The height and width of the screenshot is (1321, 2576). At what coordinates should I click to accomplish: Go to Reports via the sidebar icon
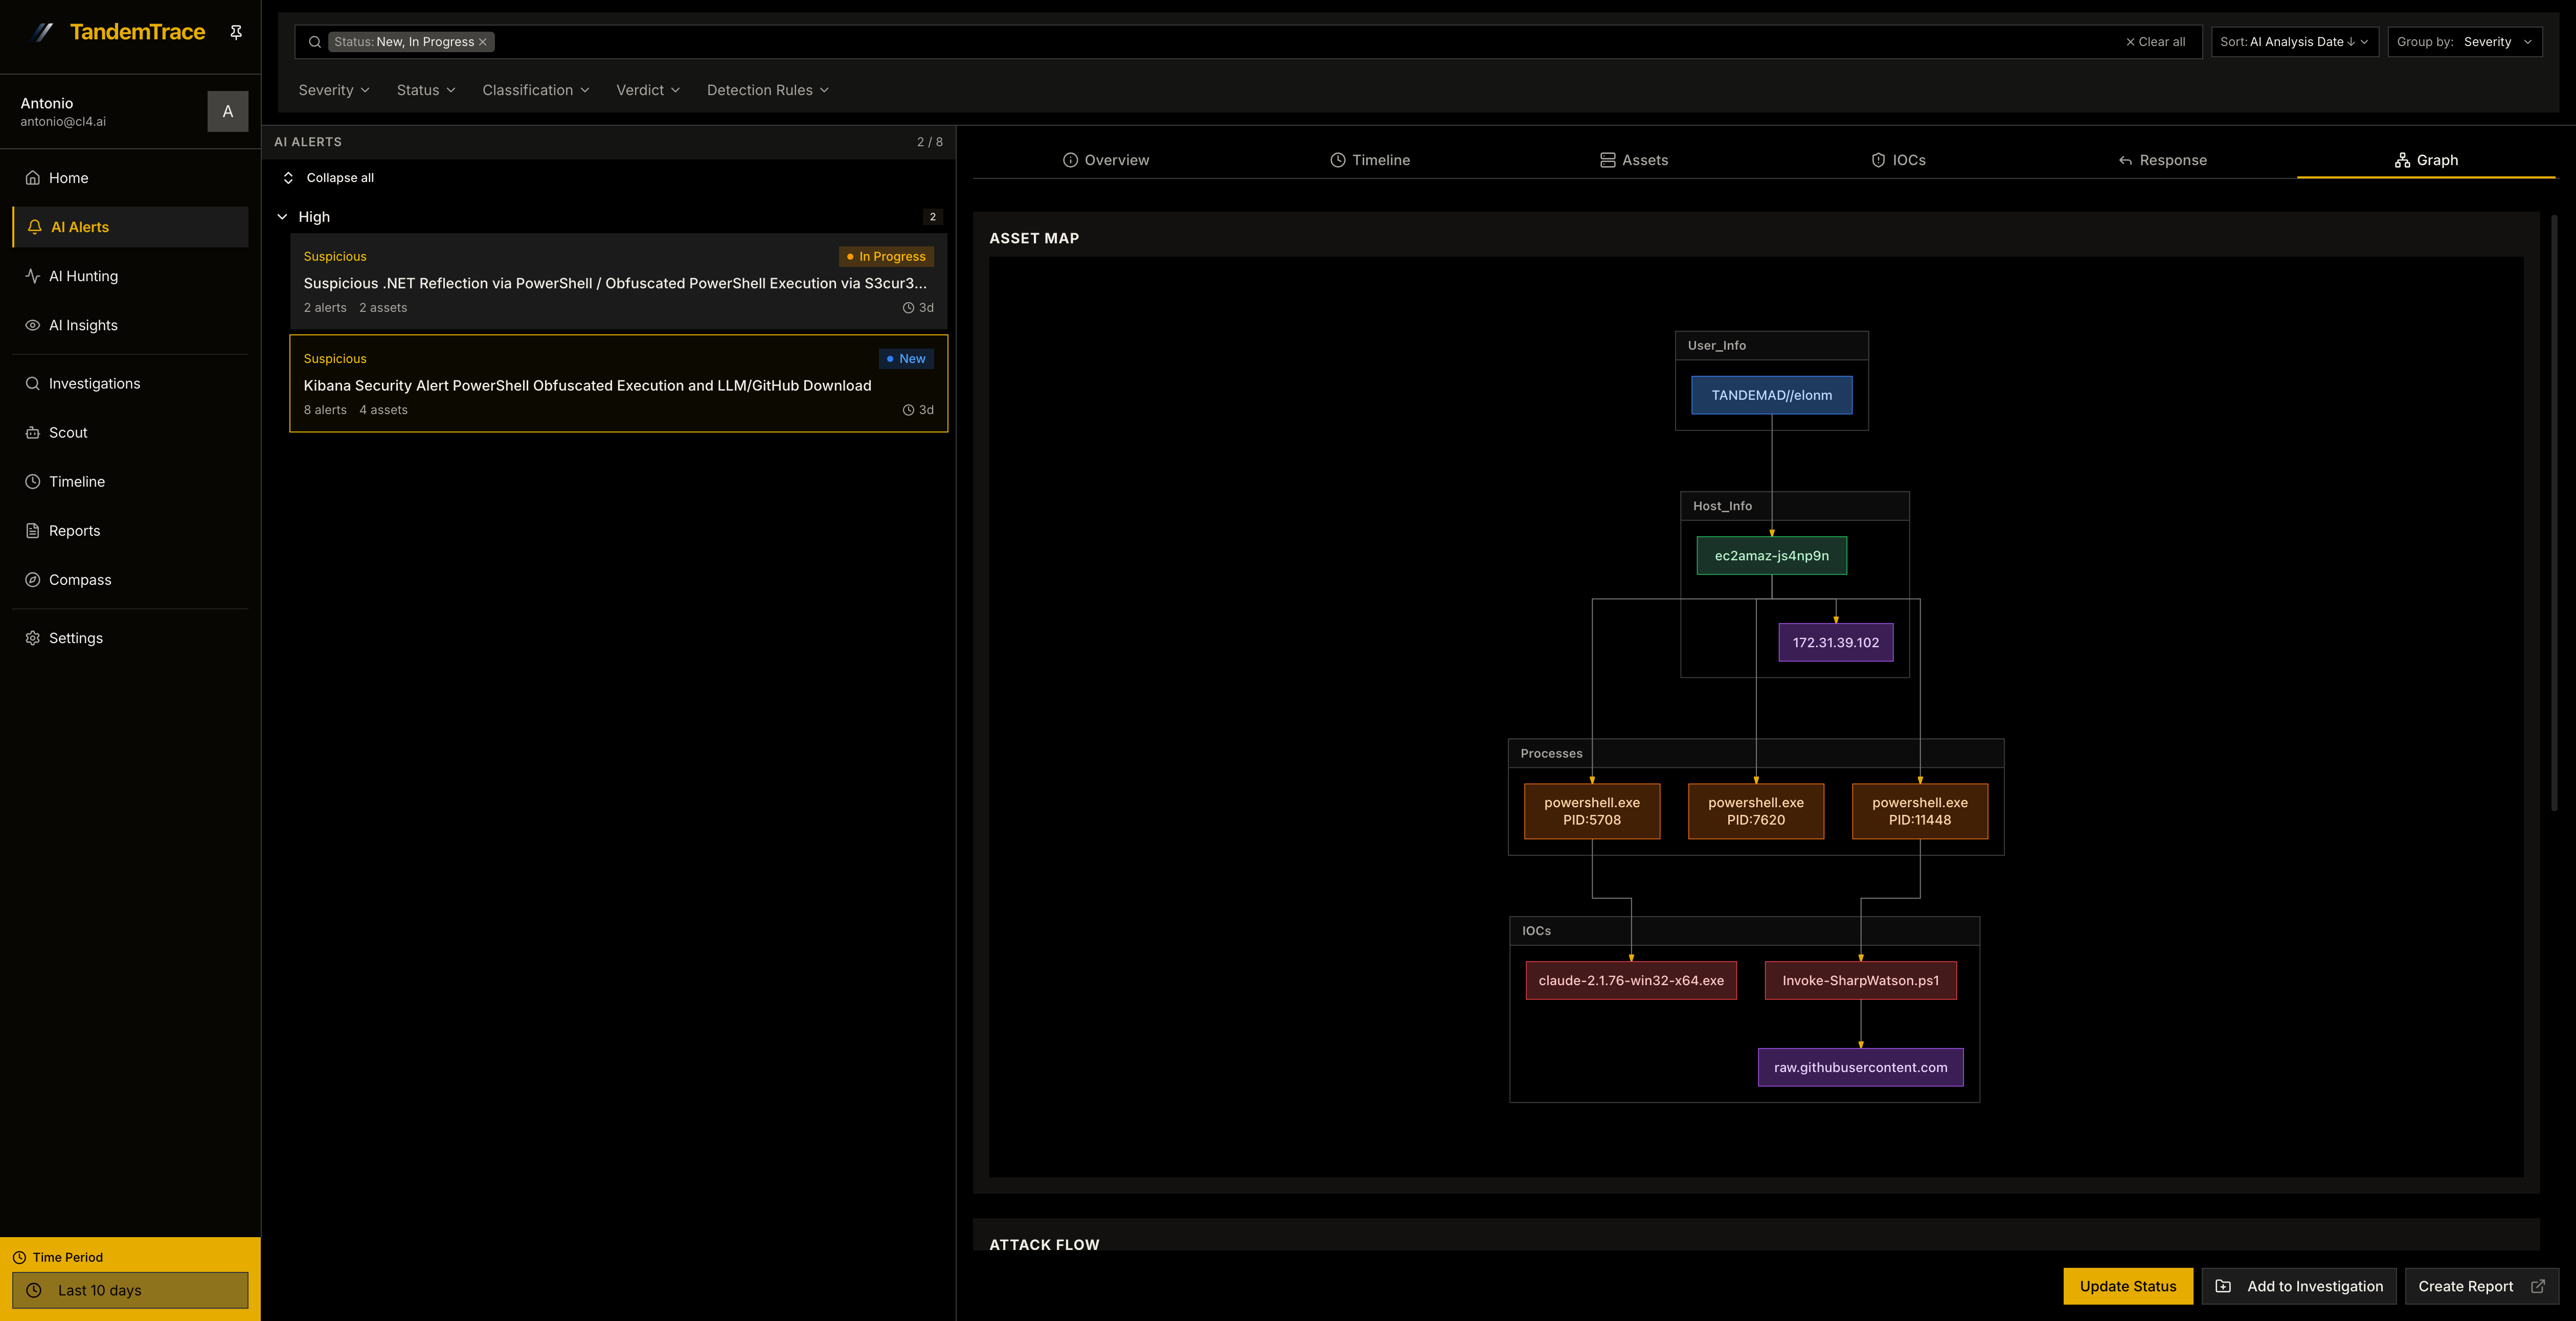74,530
